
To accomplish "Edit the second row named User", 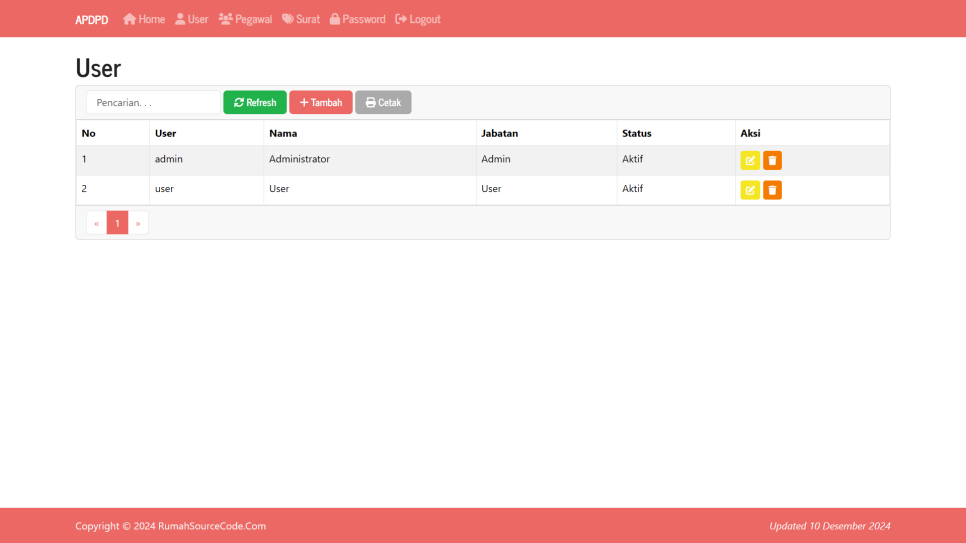I will click(750, 190).
